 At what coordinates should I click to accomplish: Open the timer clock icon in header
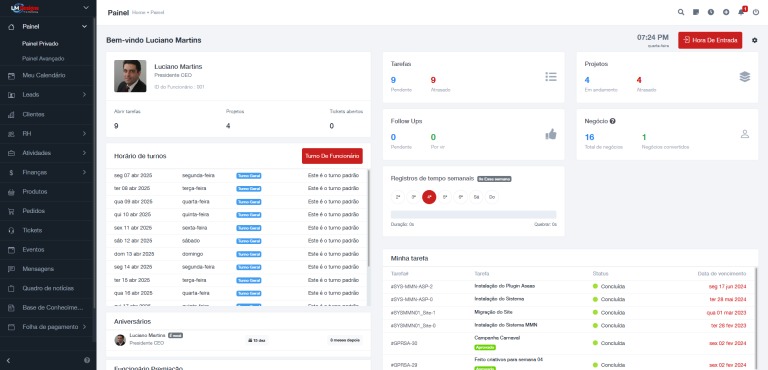tap(711, 12)
